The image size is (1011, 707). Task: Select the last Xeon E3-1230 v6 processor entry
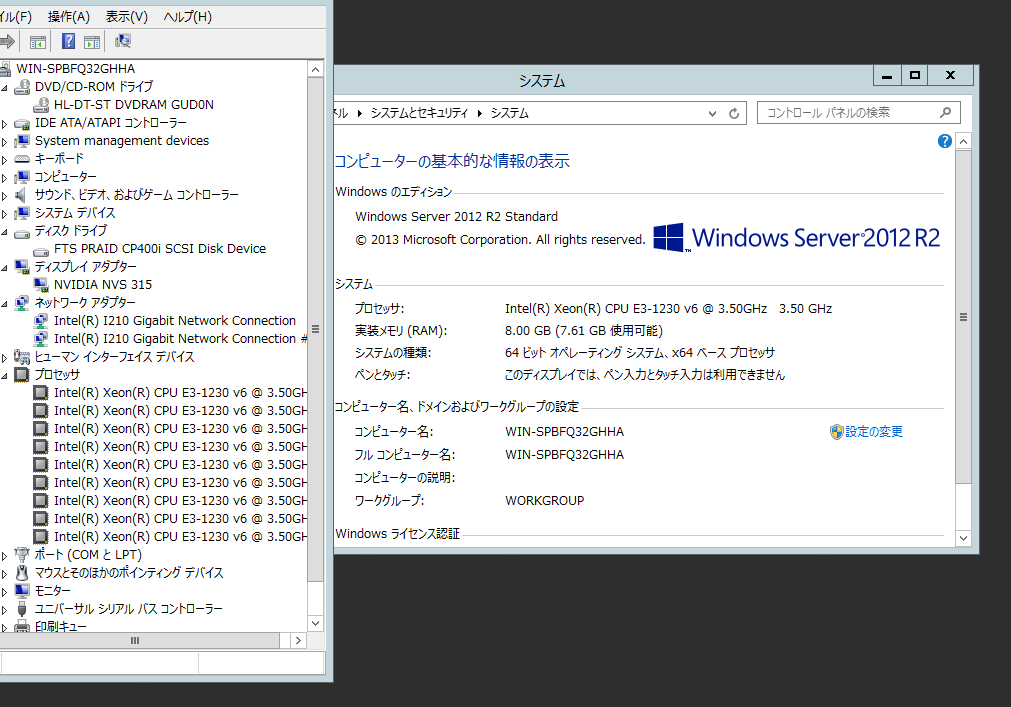click(x=180, y=536)
